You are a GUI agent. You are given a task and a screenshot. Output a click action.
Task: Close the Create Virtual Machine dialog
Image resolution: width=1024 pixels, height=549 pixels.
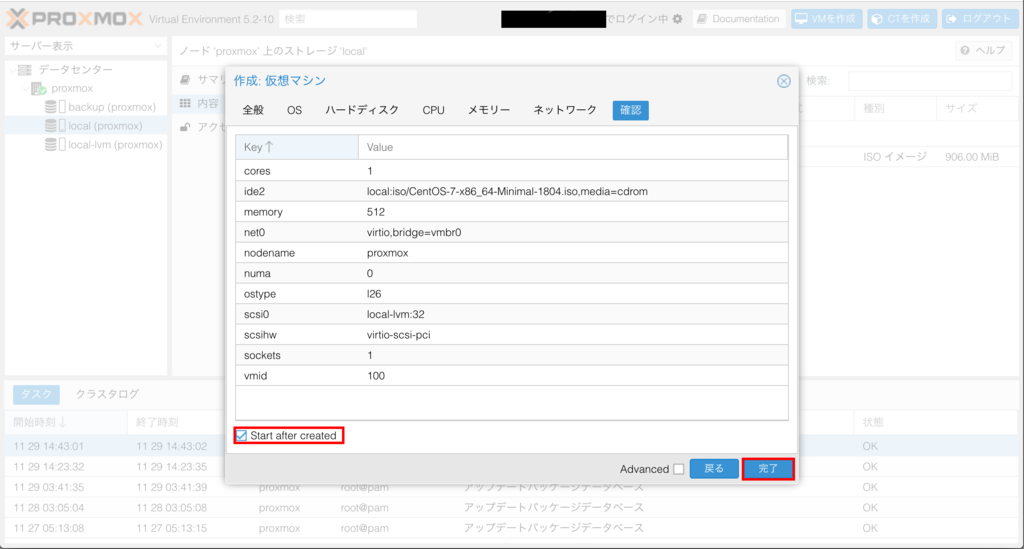click(784, 81)
